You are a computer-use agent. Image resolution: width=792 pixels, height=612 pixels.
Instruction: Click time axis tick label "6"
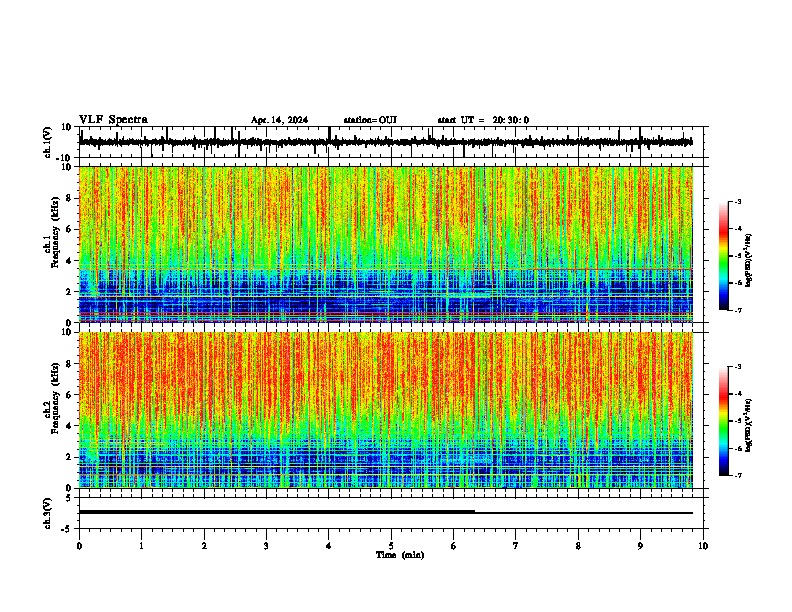coord(454,546)
